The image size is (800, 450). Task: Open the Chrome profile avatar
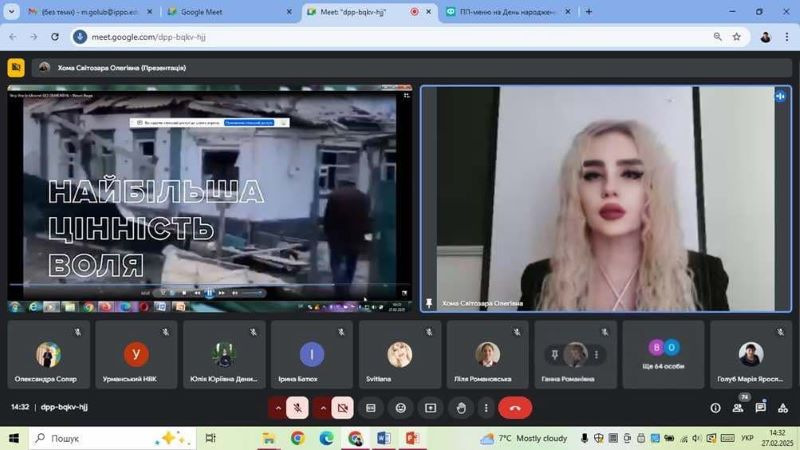(765, 37)
